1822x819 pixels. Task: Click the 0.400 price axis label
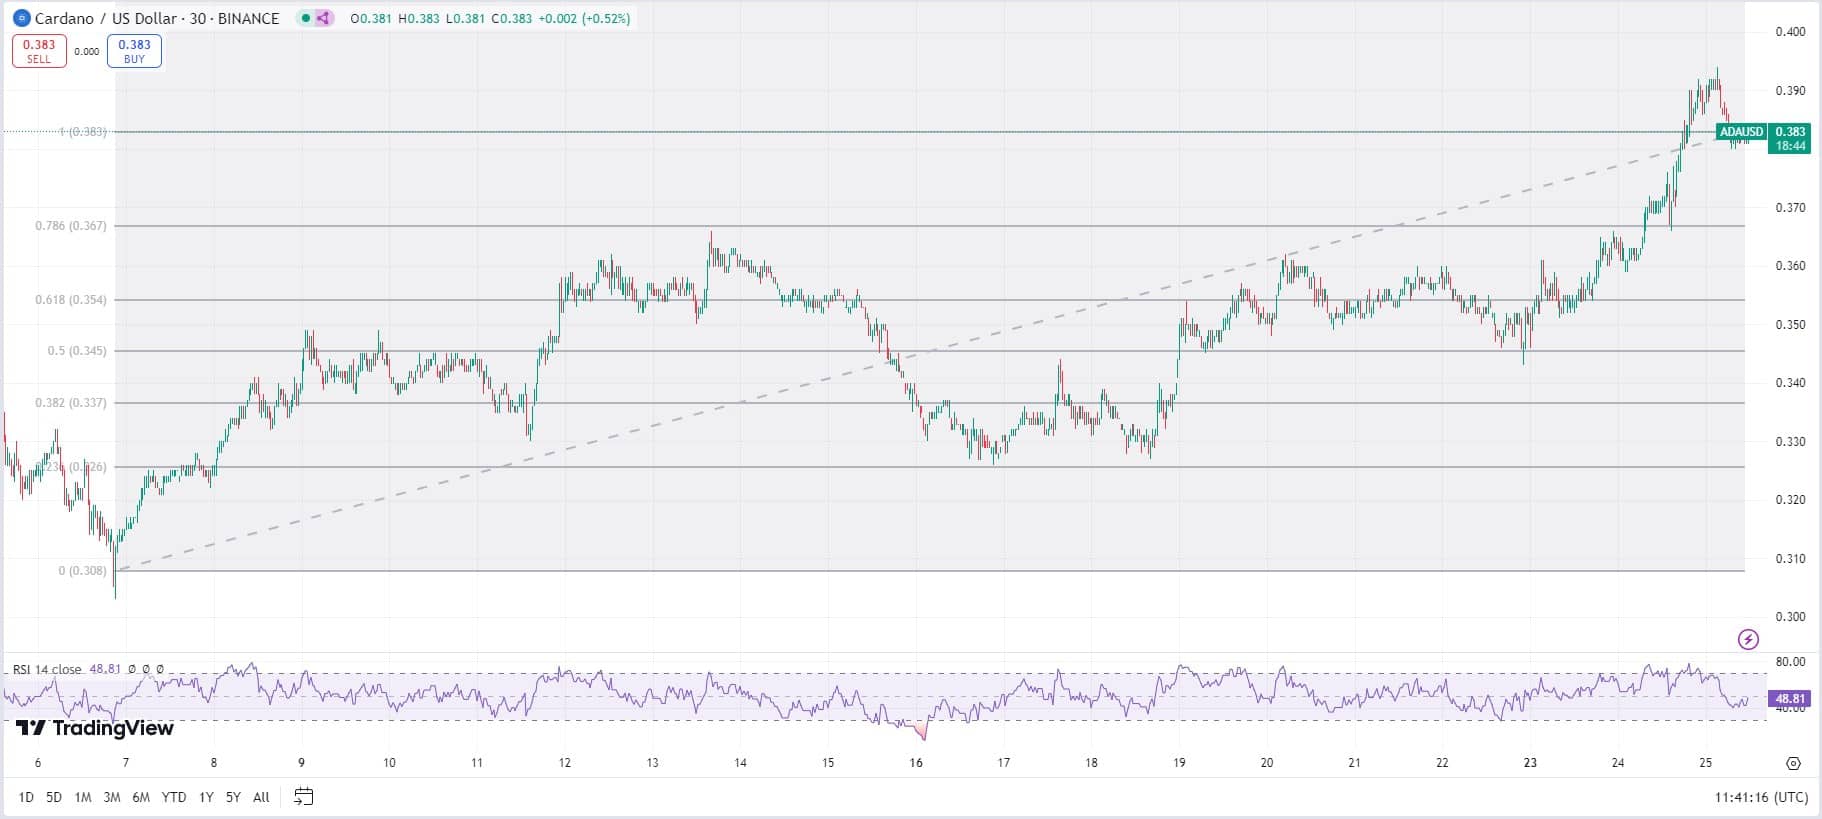(1790, 32)
